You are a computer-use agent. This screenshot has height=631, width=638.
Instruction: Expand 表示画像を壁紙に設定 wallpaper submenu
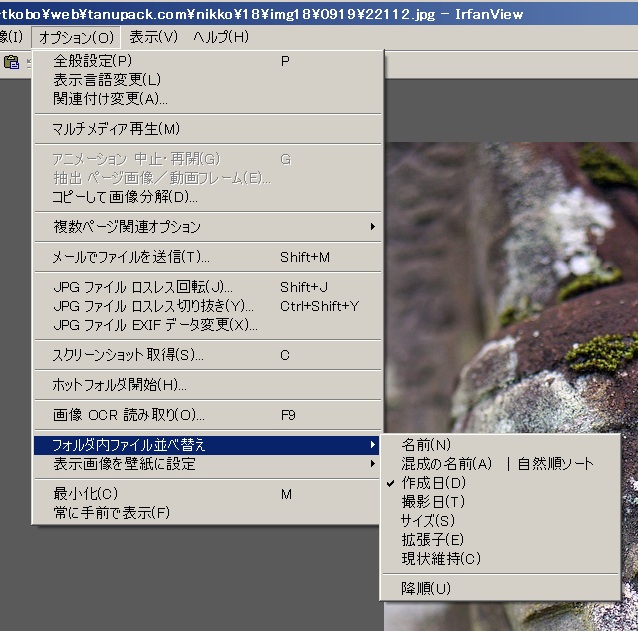point(124,464)
